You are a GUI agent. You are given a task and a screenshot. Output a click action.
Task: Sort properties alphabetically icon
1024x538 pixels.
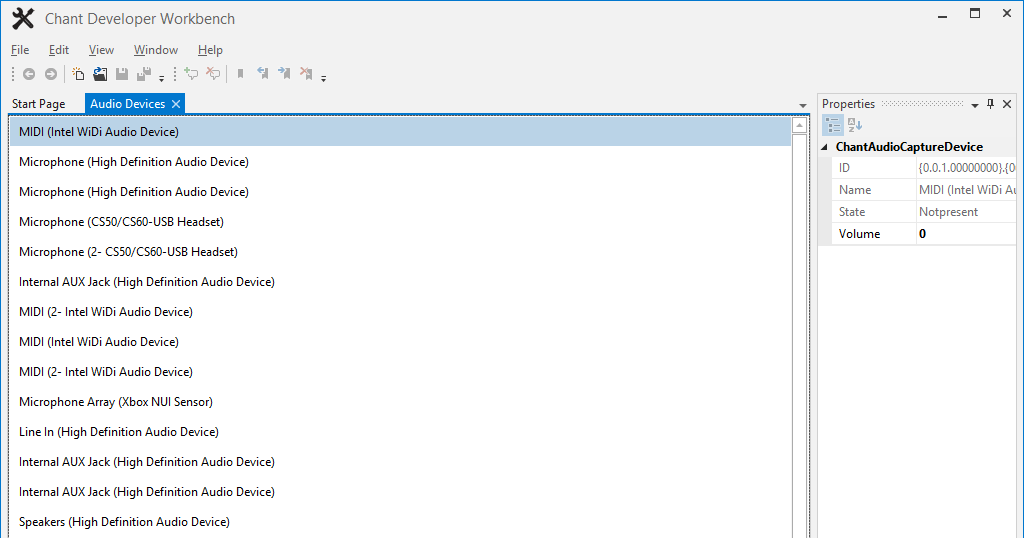(854, 124)
